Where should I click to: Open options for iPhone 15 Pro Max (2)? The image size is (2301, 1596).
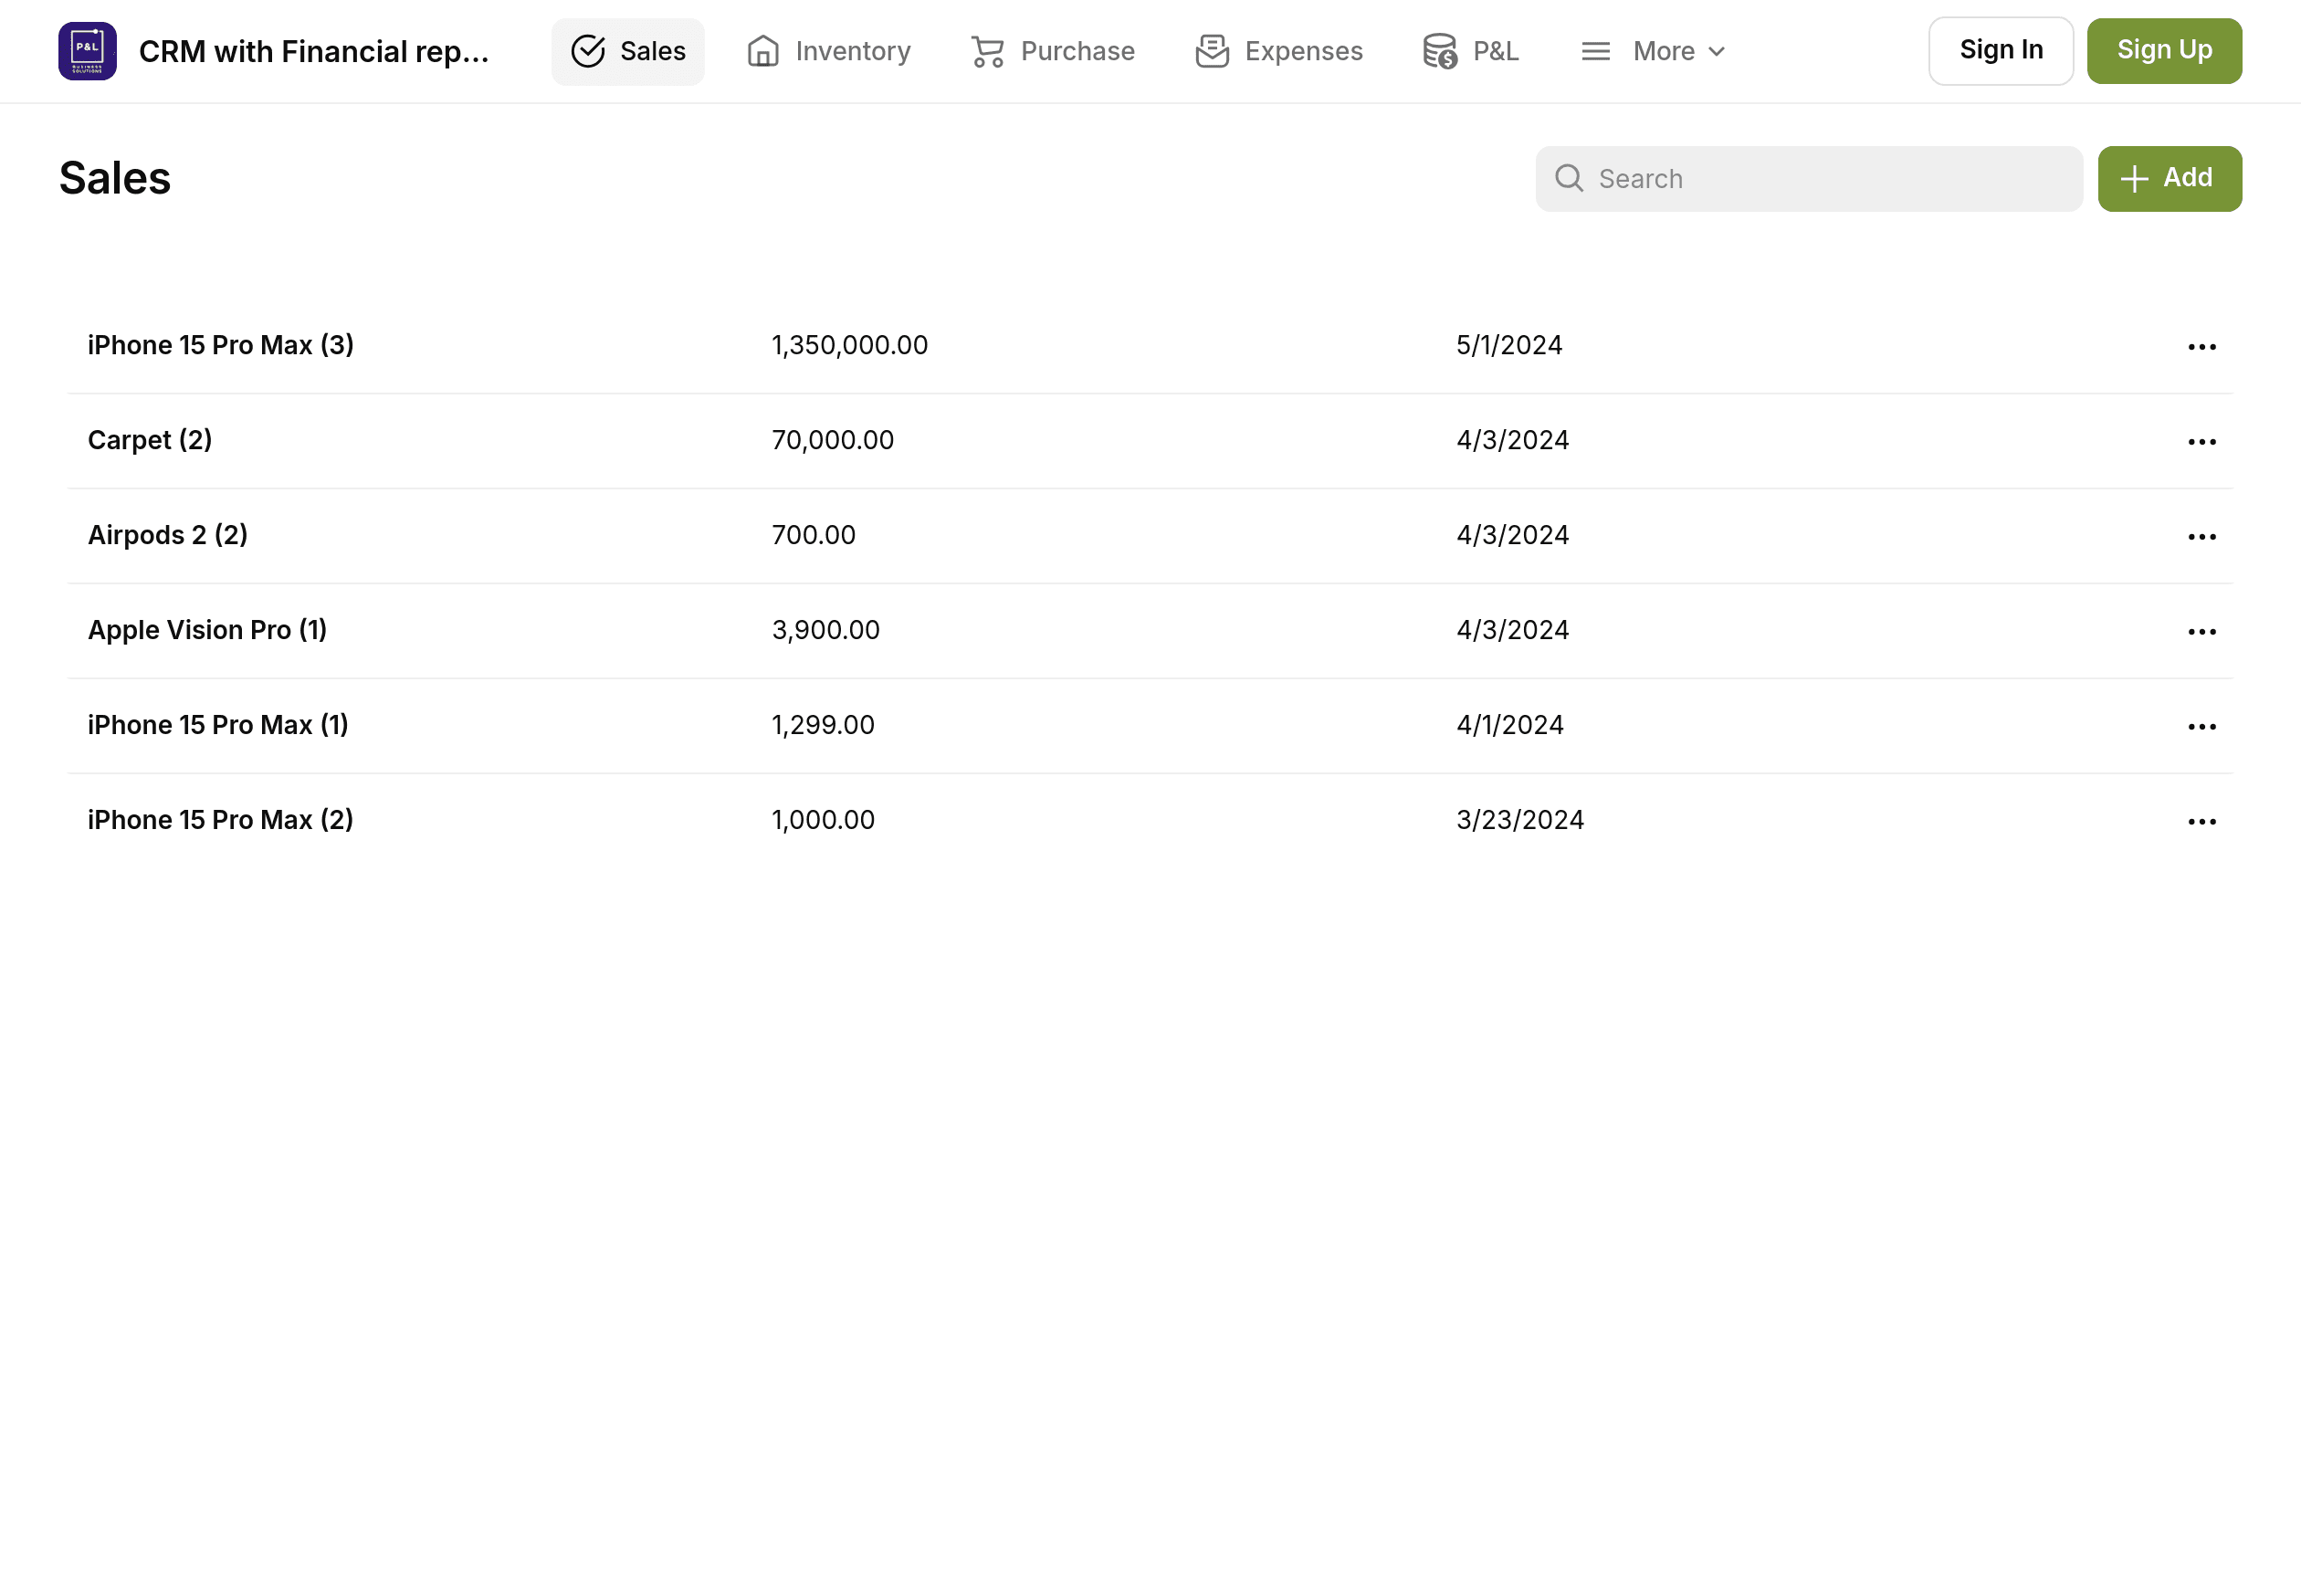coord(2201,820)
